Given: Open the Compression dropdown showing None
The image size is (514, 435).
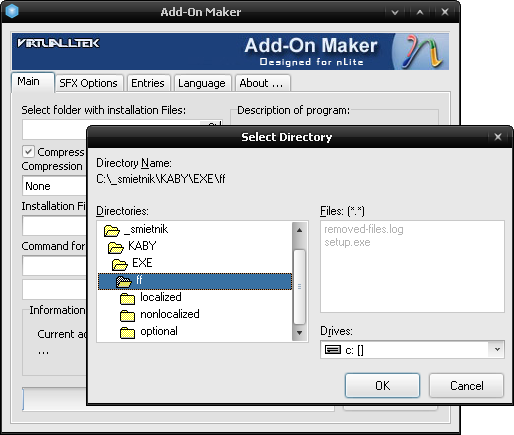Looking at the screenshot, I should click(55, 186).
